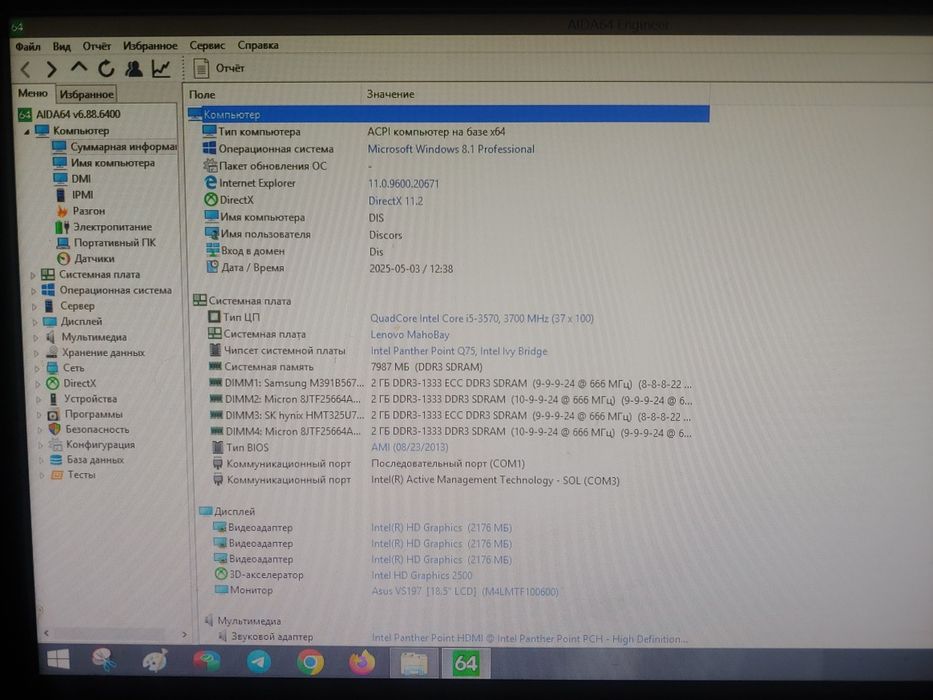
Task: Click the Дата / Время row icon
Action: [212, 267]
